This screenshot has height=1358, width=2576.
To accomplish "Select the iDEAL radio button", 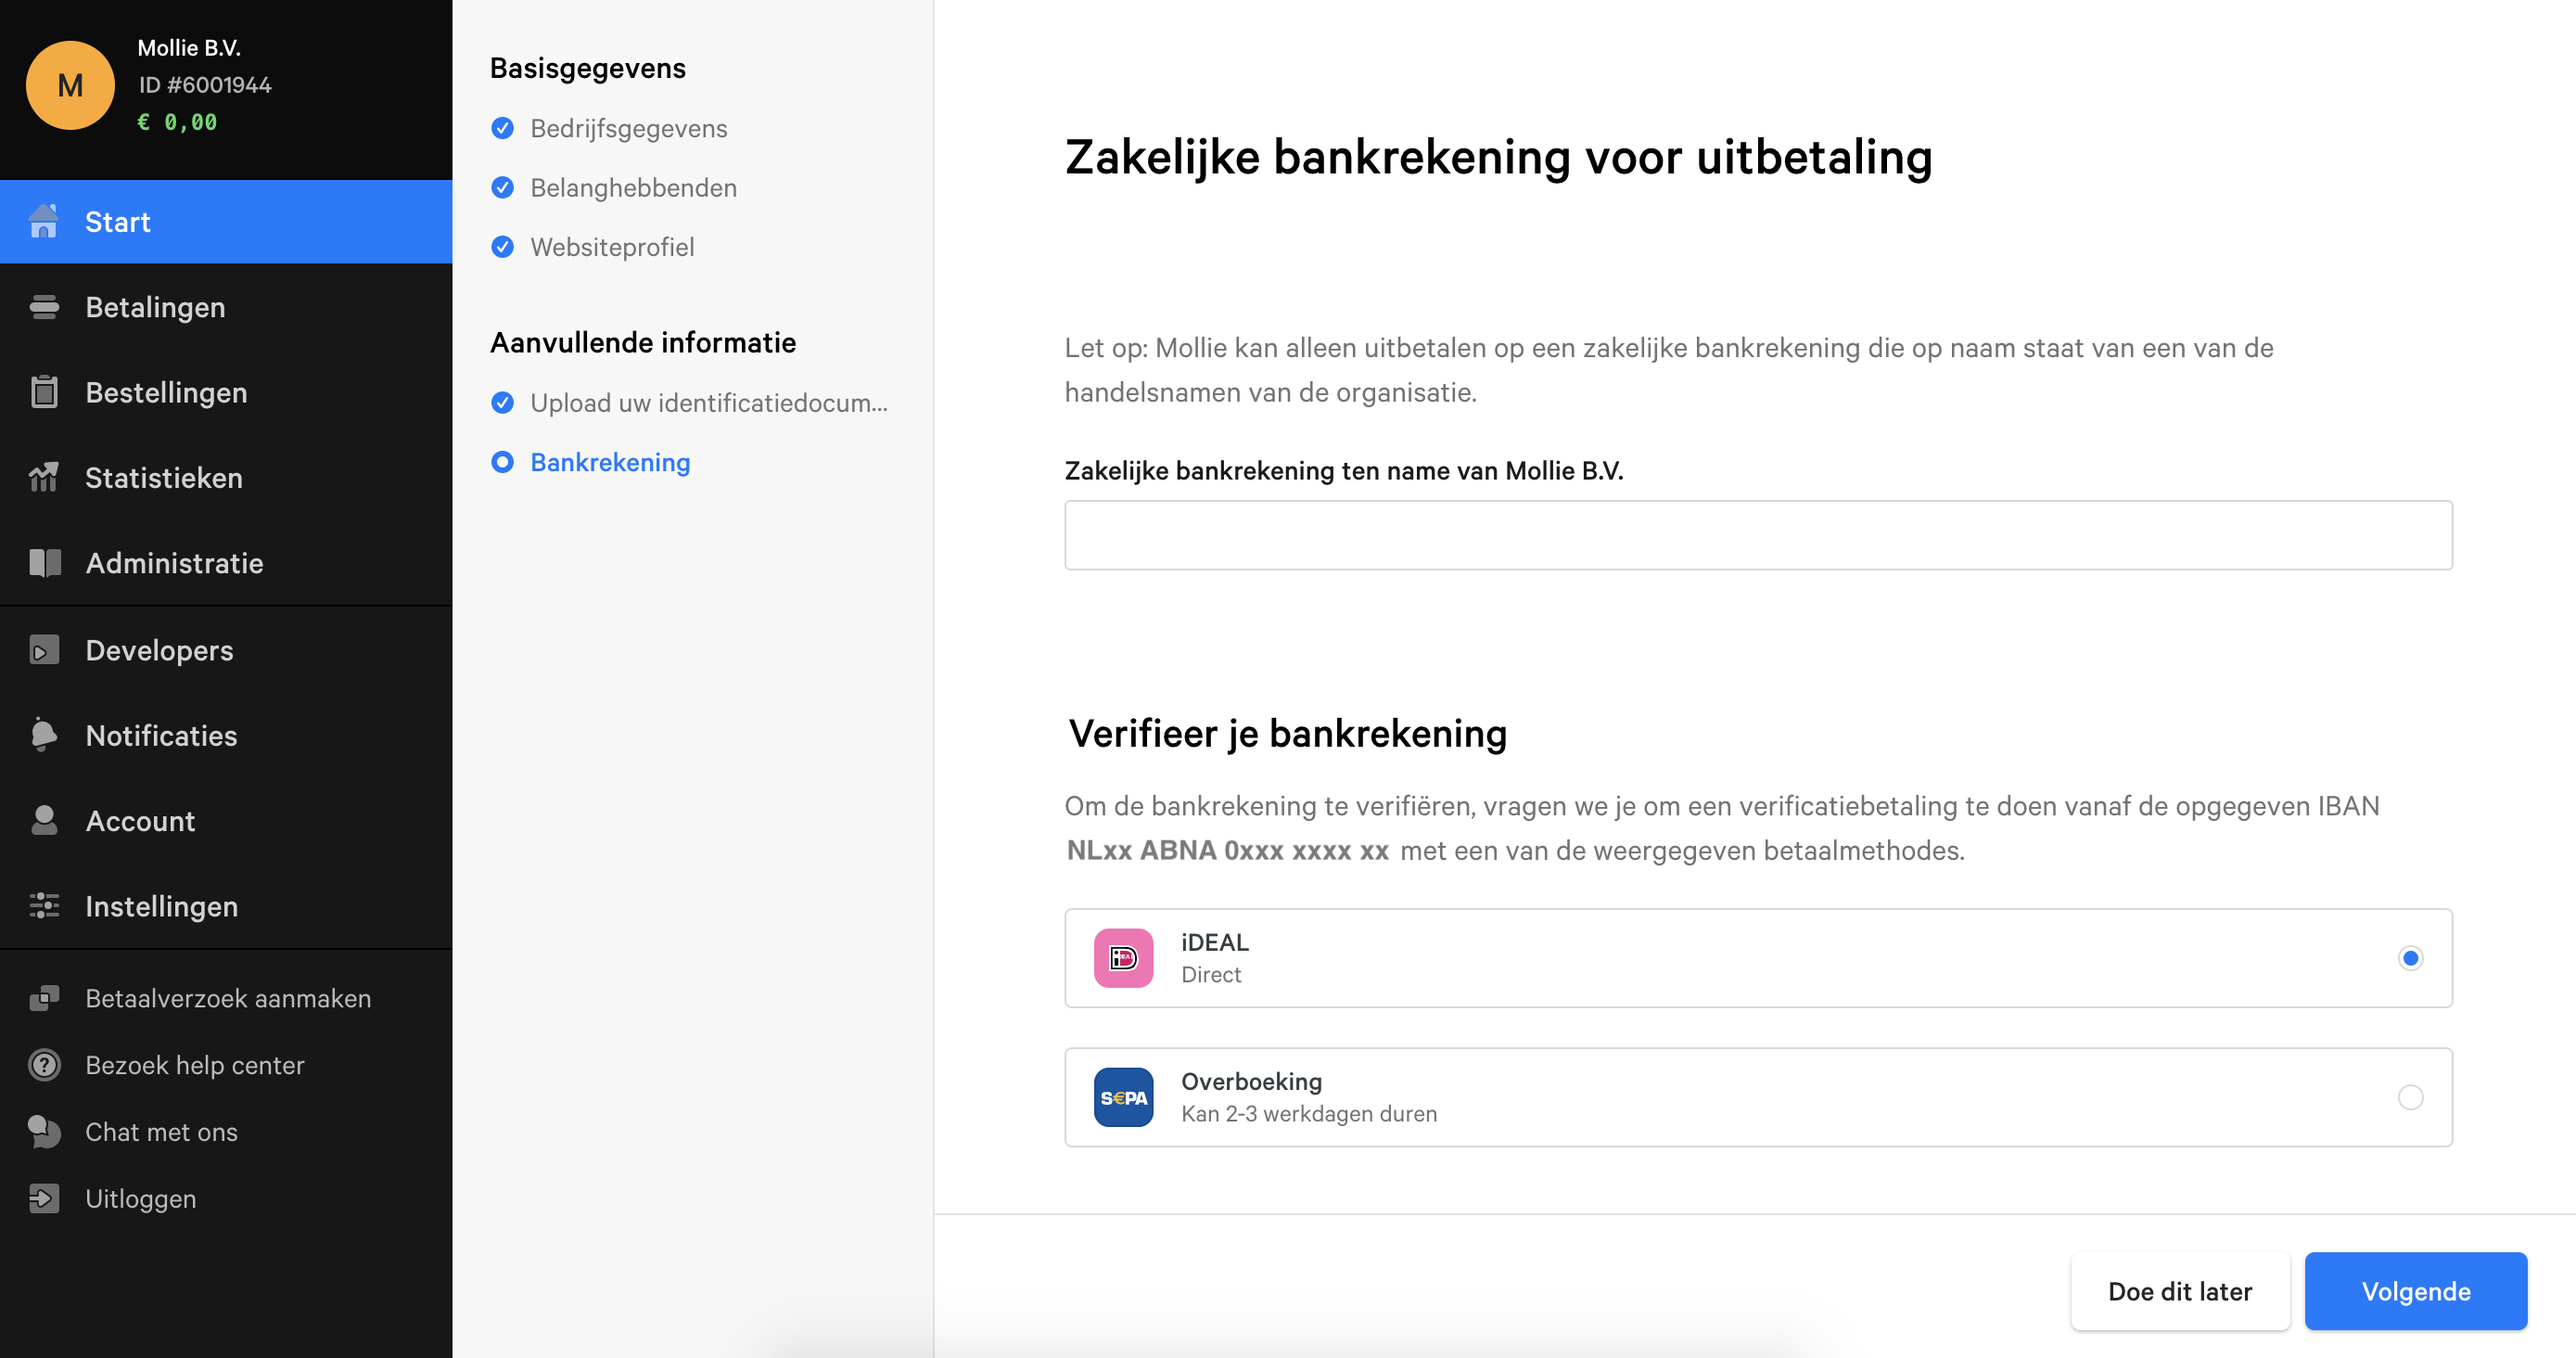I will point(2410,958).
